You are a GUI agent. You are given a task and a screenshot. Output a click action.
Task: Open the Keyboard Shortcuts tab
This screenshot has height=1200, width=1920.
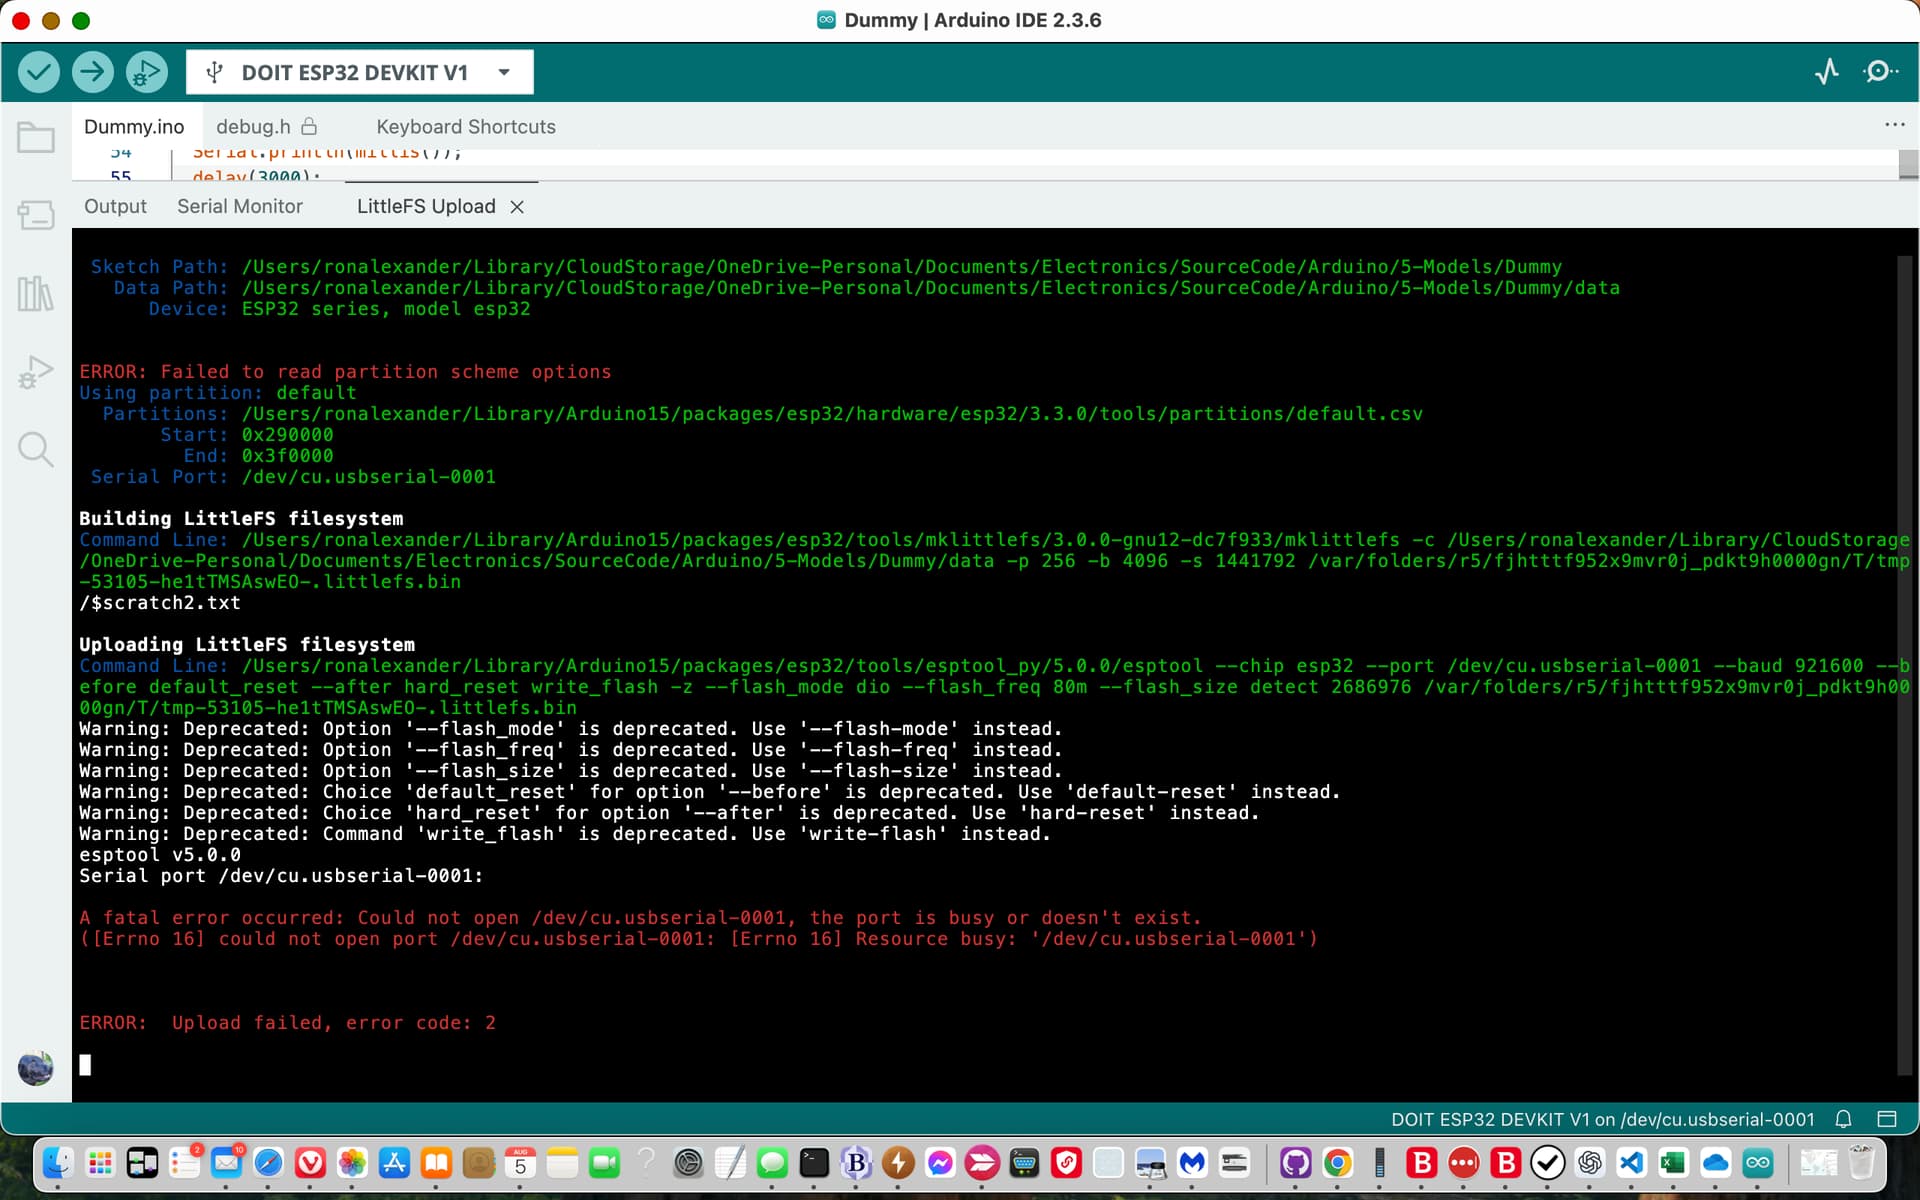click(466, 126)
